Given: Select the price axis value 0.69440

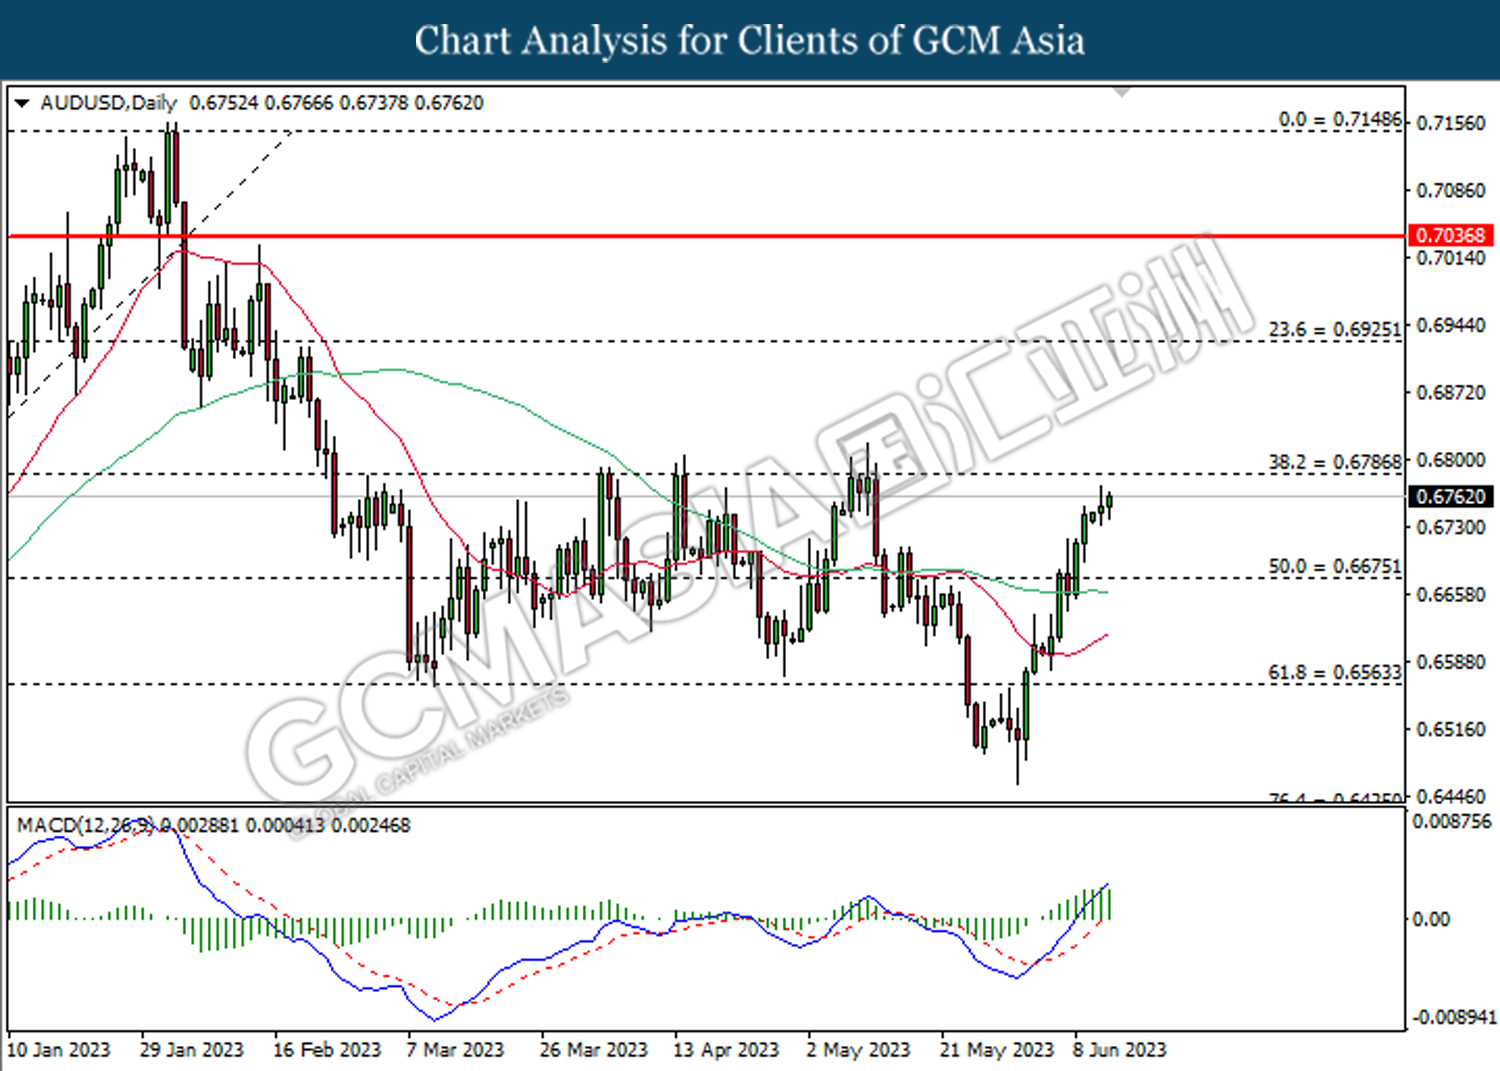Looking at the screenshot, I should click(1451, 325).
